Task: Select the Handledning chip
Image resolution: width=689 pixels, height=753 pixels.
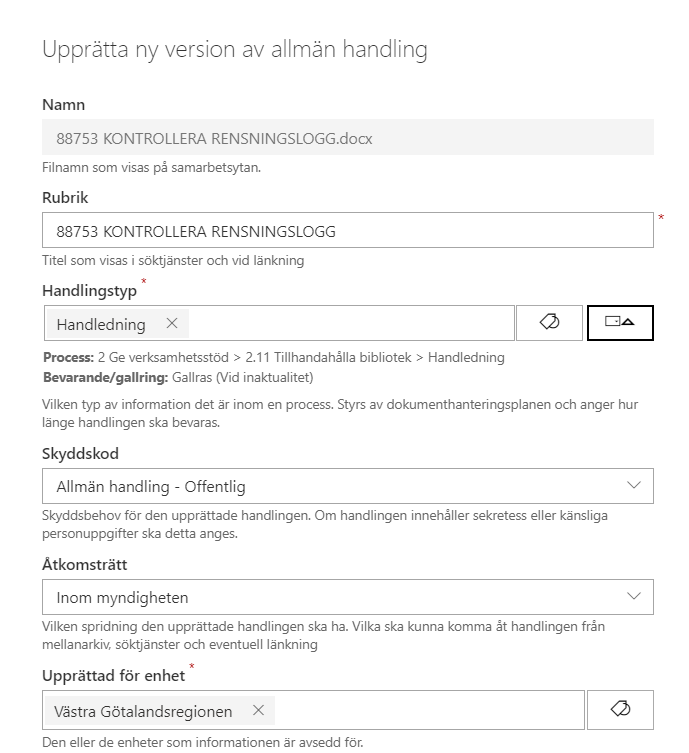Action: pos(101,324)
